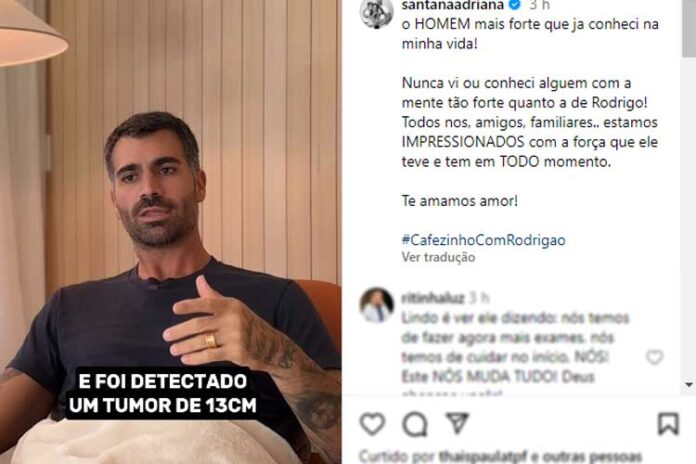Like ritinhaluz's comment heart
This screenshot has width=696, height=464.
(x=654, y=357)
